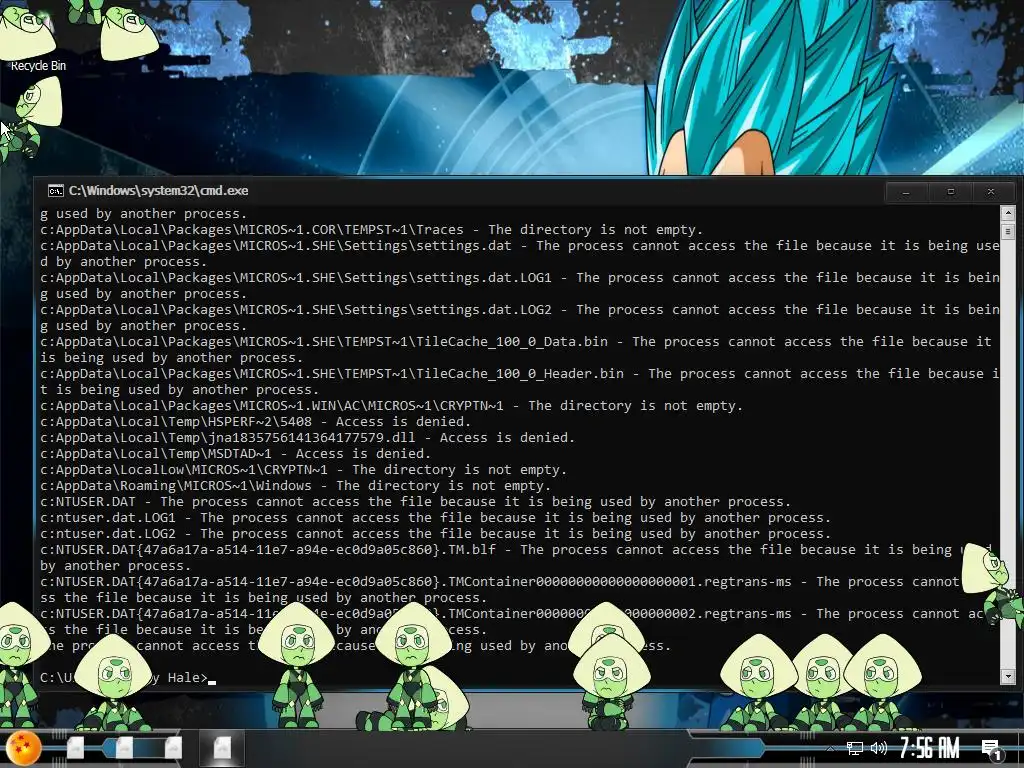Maximize the cmd.exe window
Image resolution: width=1024 pixels, height=768 pixels.
[950, 192]
